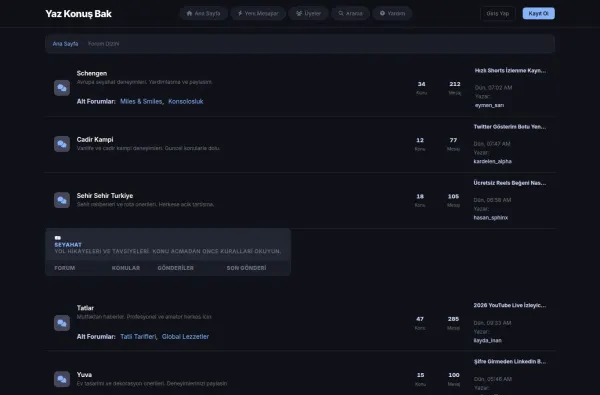Open user profile eymen_sari
Image resolution: width=600 pixels, height=395 pixels.
489,105
